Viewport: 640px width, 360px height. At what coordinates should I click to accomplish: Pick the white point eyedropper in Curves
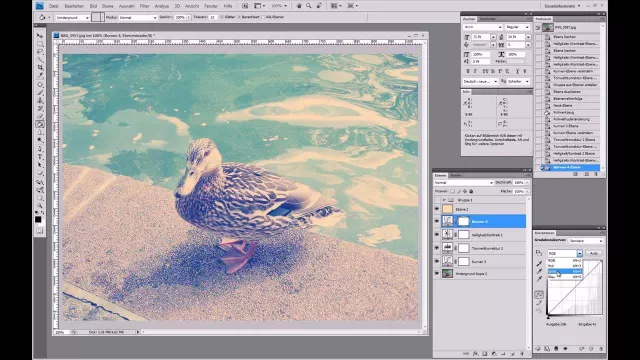click(539, 279)
